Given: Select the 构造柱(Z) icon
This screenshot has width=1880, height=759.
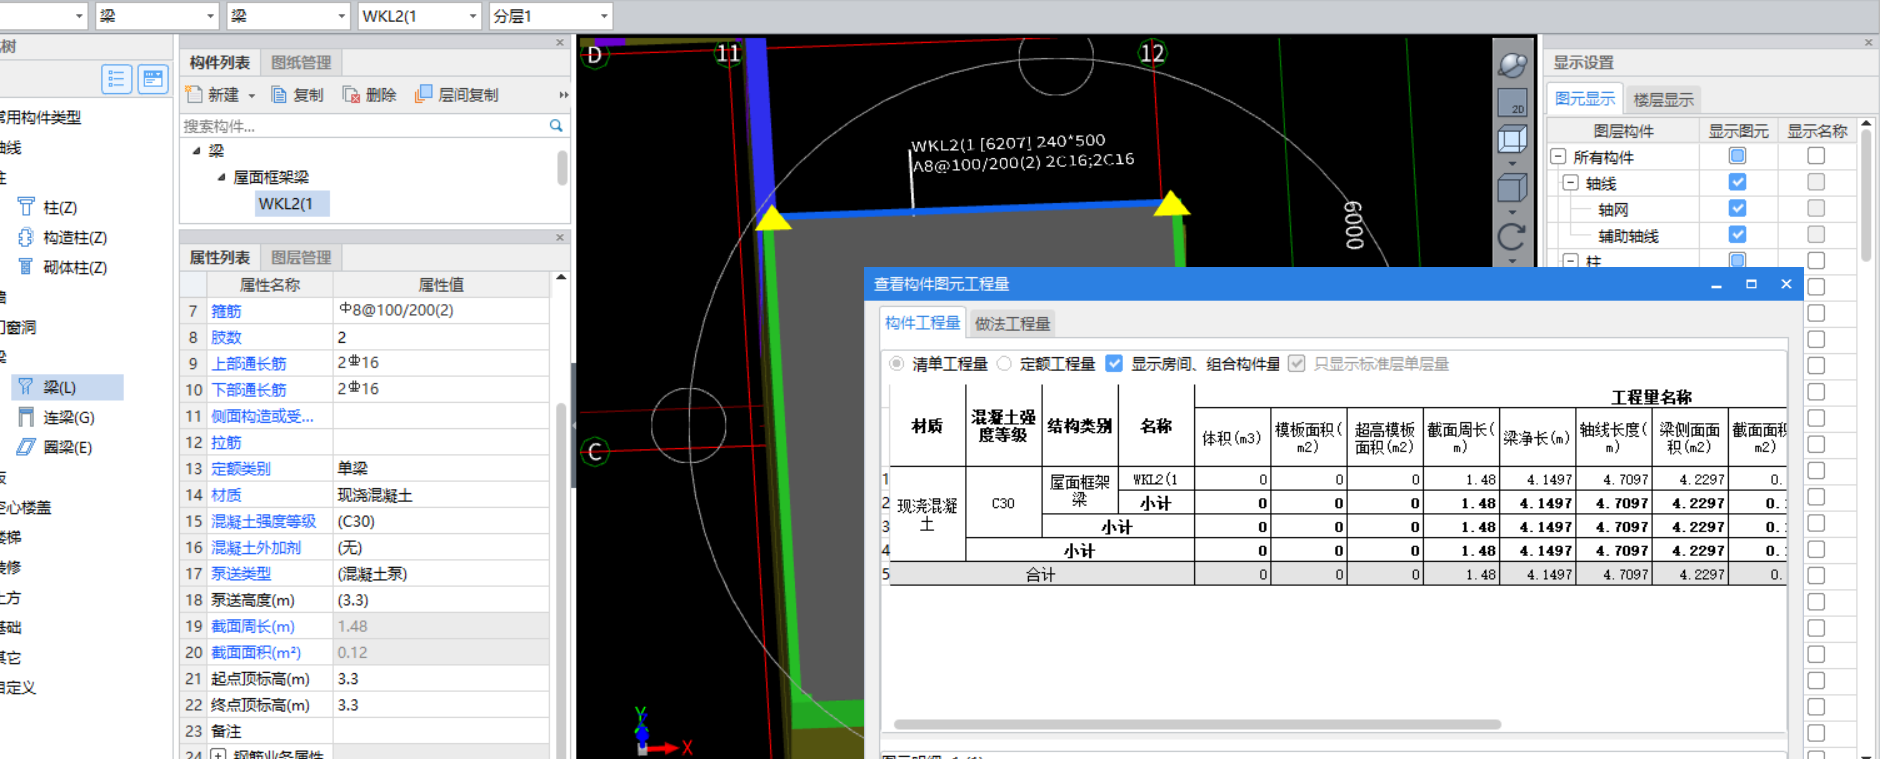Looking at the screenshot, I should coord(26,237).
